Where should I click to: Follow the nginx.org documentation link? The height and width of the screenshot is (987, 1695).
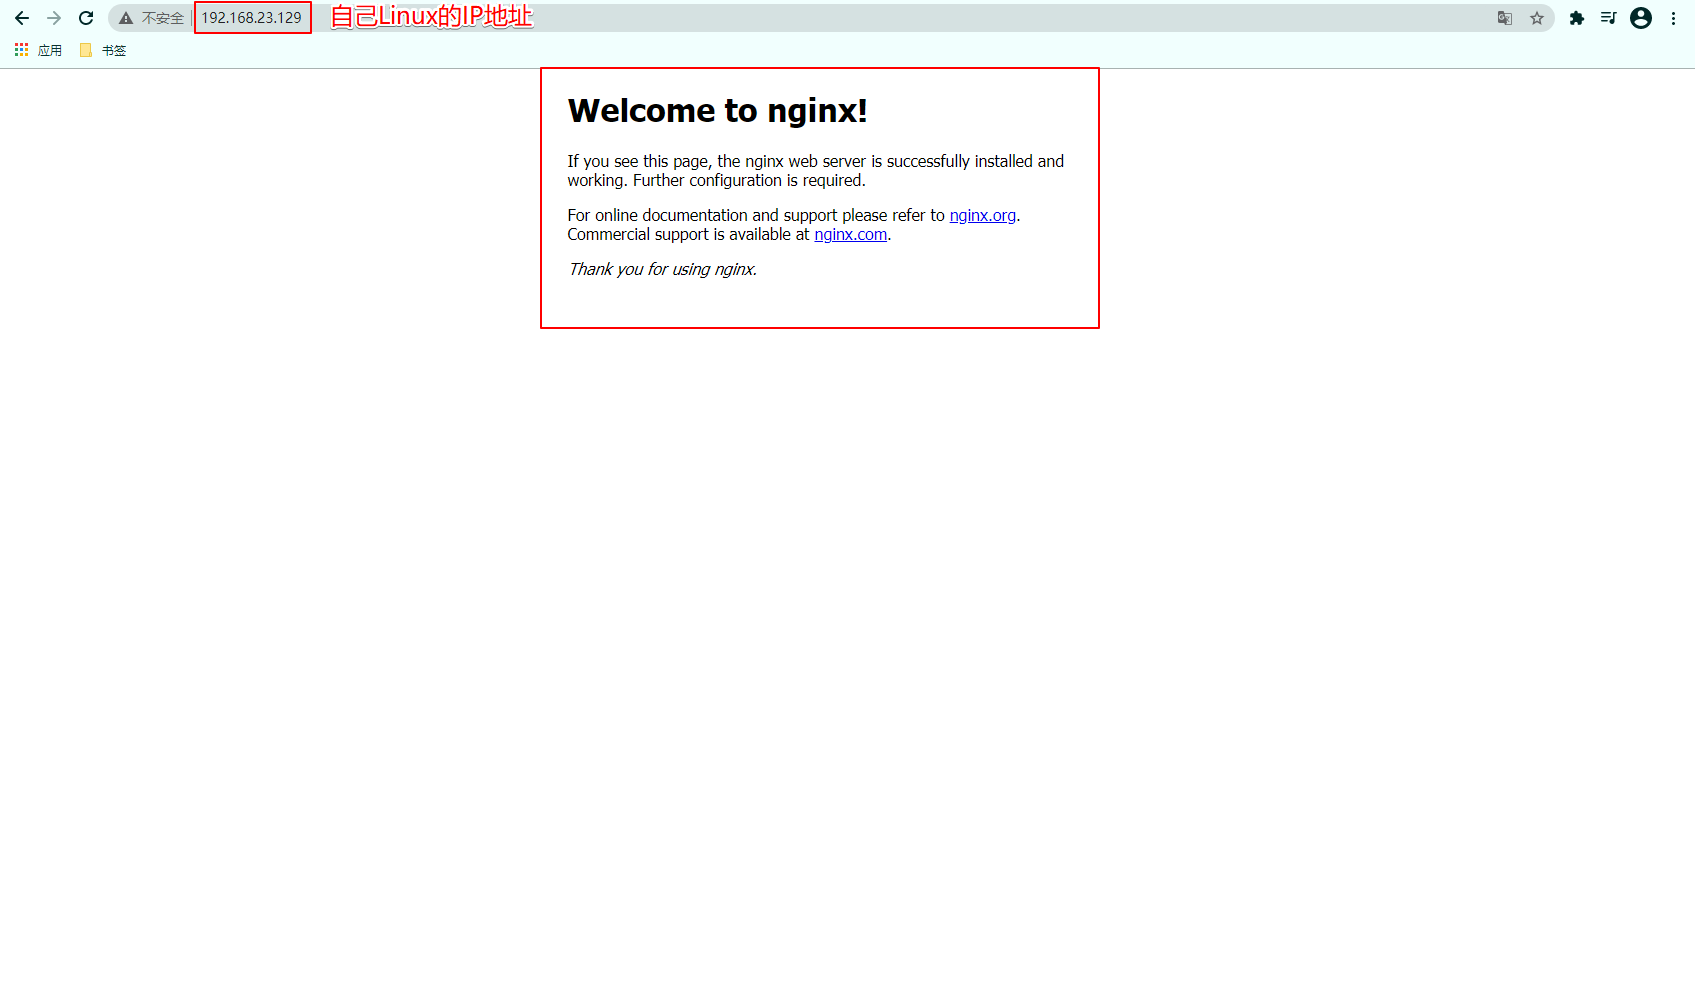[x=983, y=215]
